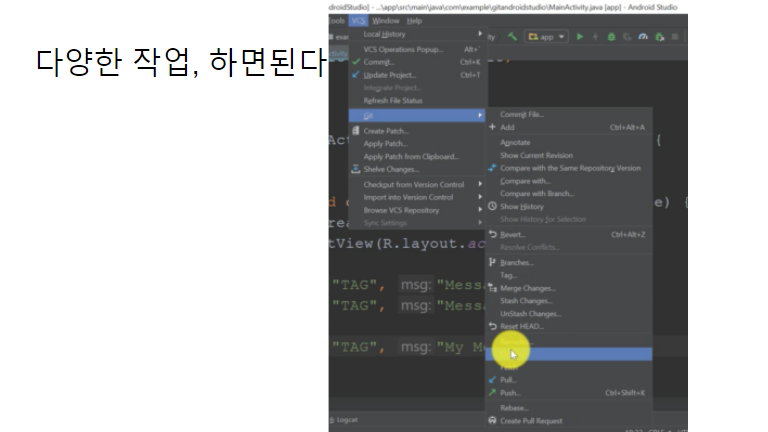768x432 pixels.
Task: Expand Import into Version Control submenu
Action: 417,197
